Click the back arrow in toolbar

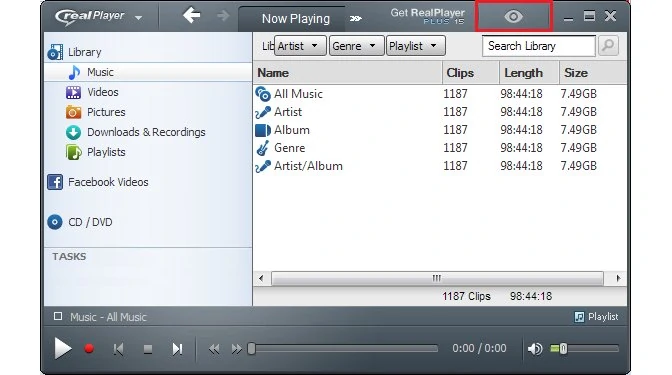coord(192,16)
